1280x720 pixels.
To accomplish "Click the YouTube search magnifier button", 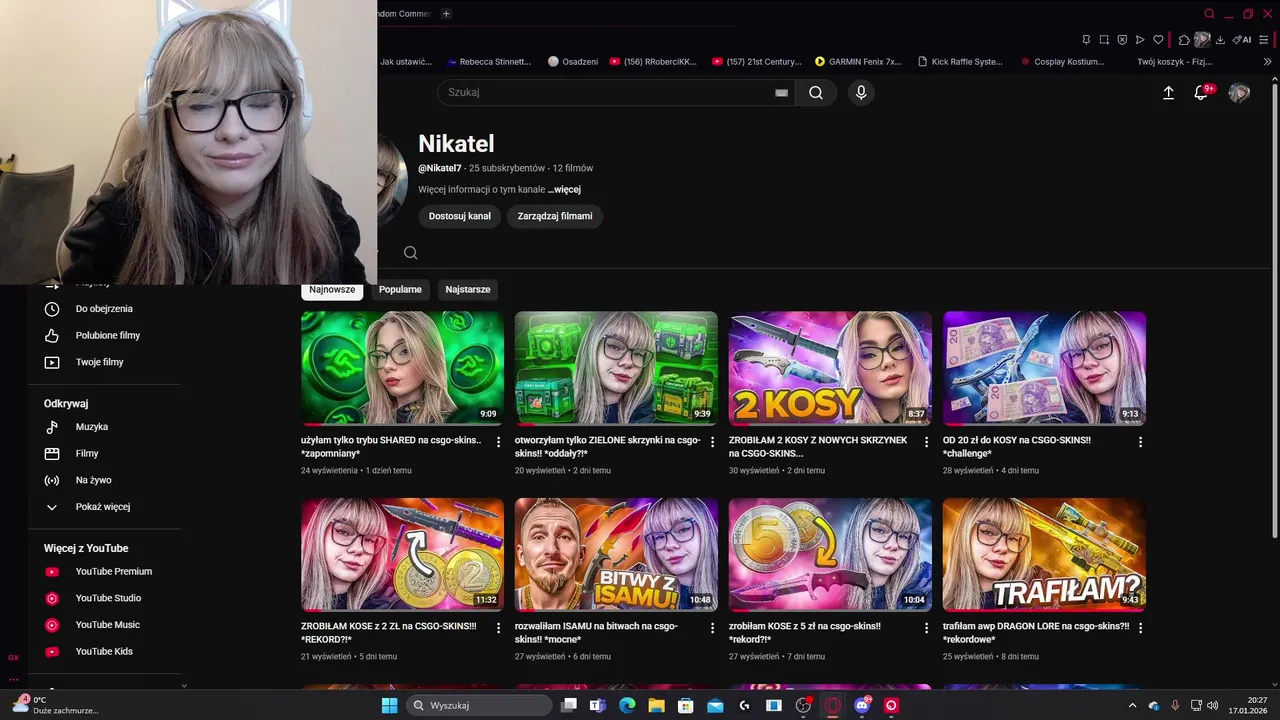I will 816,92.
